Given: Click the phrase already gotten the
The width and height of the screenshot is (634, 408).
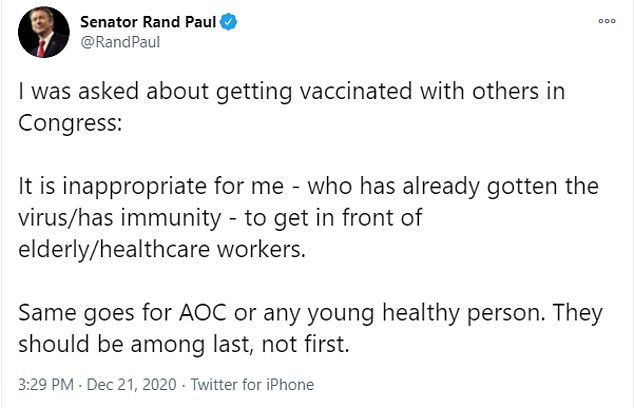Looking at the screenshot, I should pyautogui.click(x=503, y=185).
